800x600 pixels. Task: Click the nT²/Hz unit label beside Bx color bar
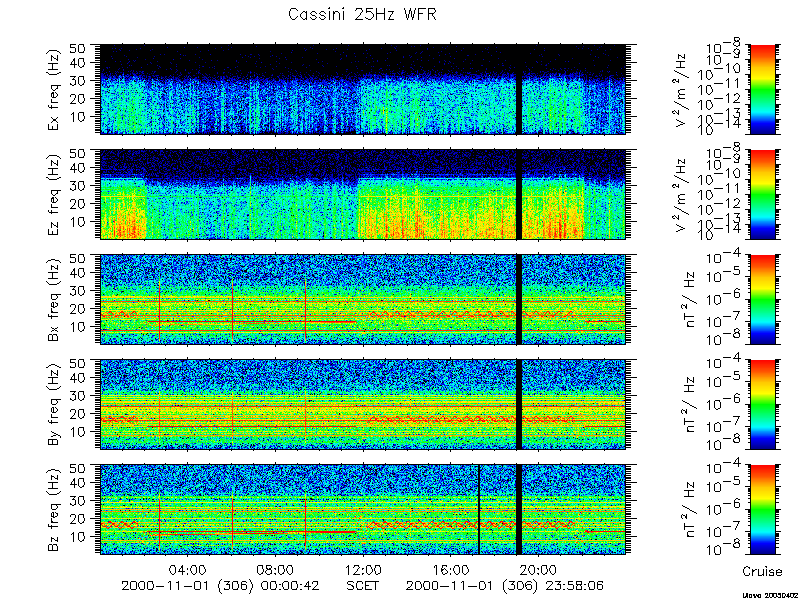click(x=689, y=299)
